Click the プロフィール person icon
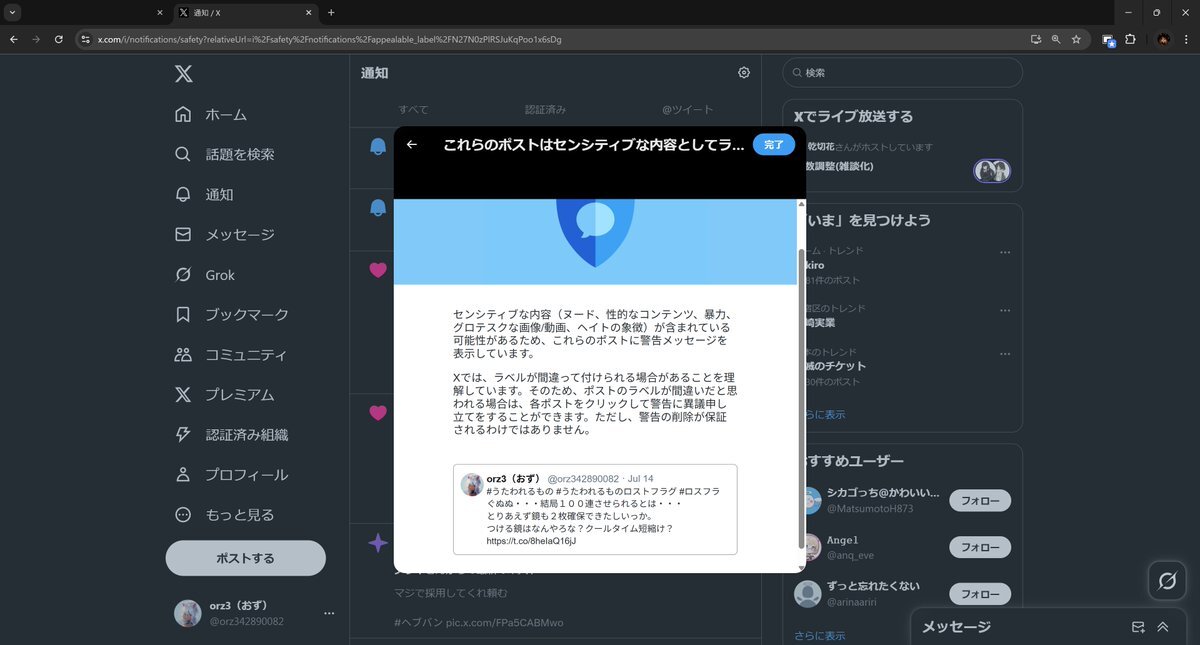 [183, 474]
